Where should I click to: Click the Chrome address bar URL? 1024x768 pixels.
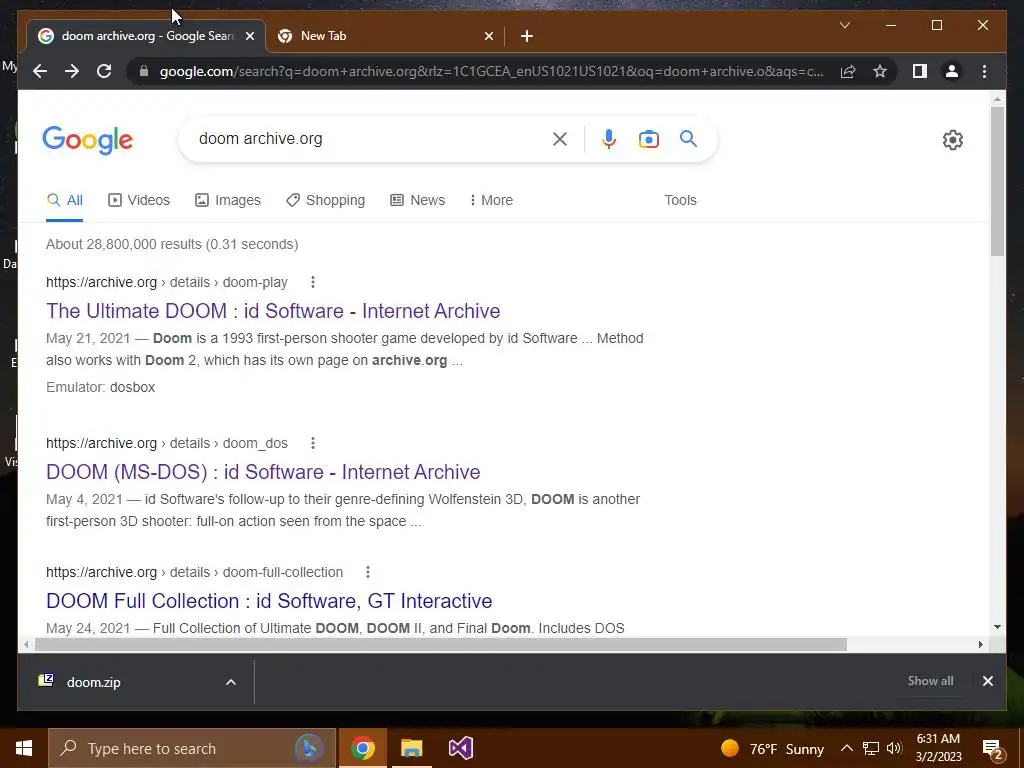[x=491, y=71]
